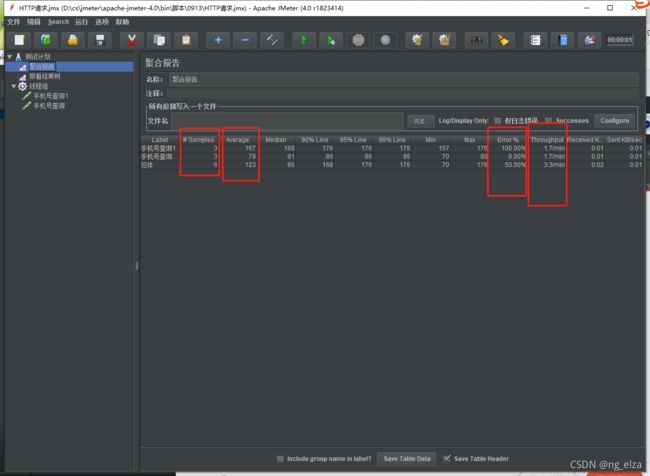Image resolution: width=650 pixels, height=476 pixels.
Task: Click into the 名称 name field
Action: coord(404,79)
